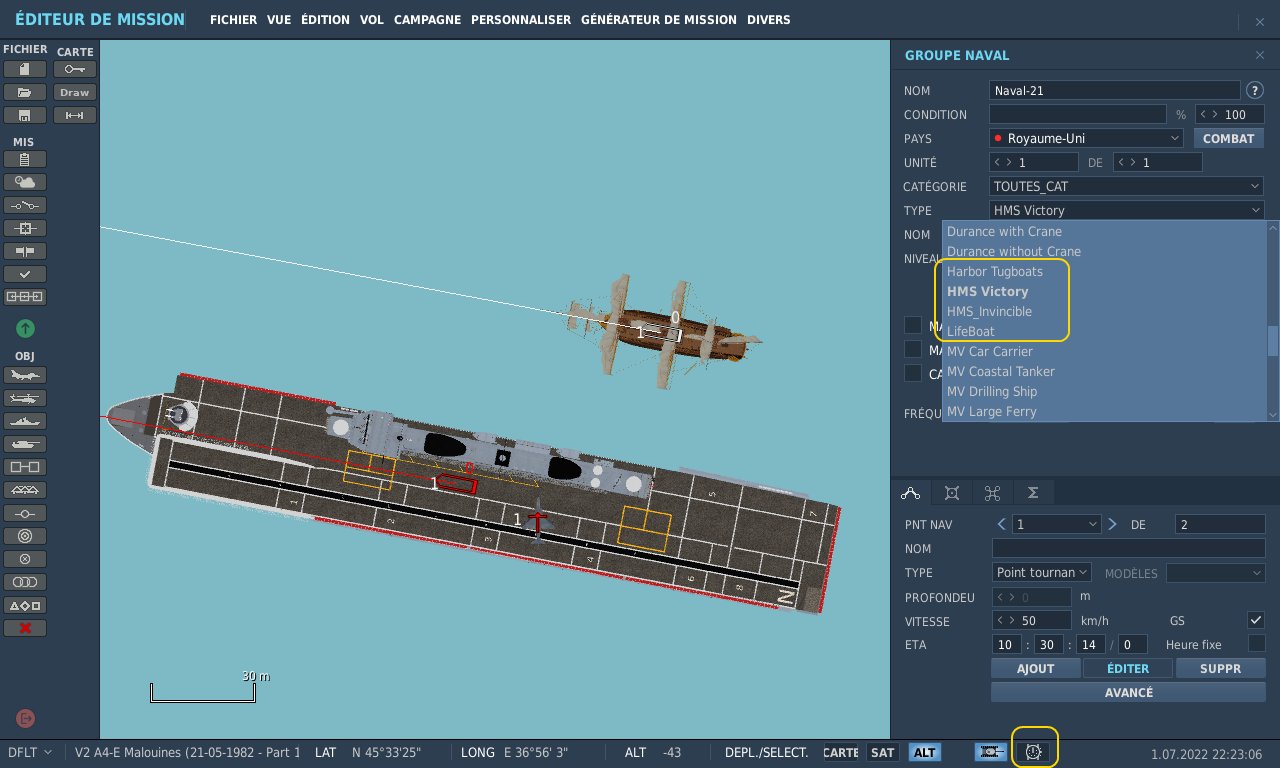Screen dimensions: 1280x768
Task: Collapse the TYPE HMS Victory dropdown
Action: point(1127,210)
